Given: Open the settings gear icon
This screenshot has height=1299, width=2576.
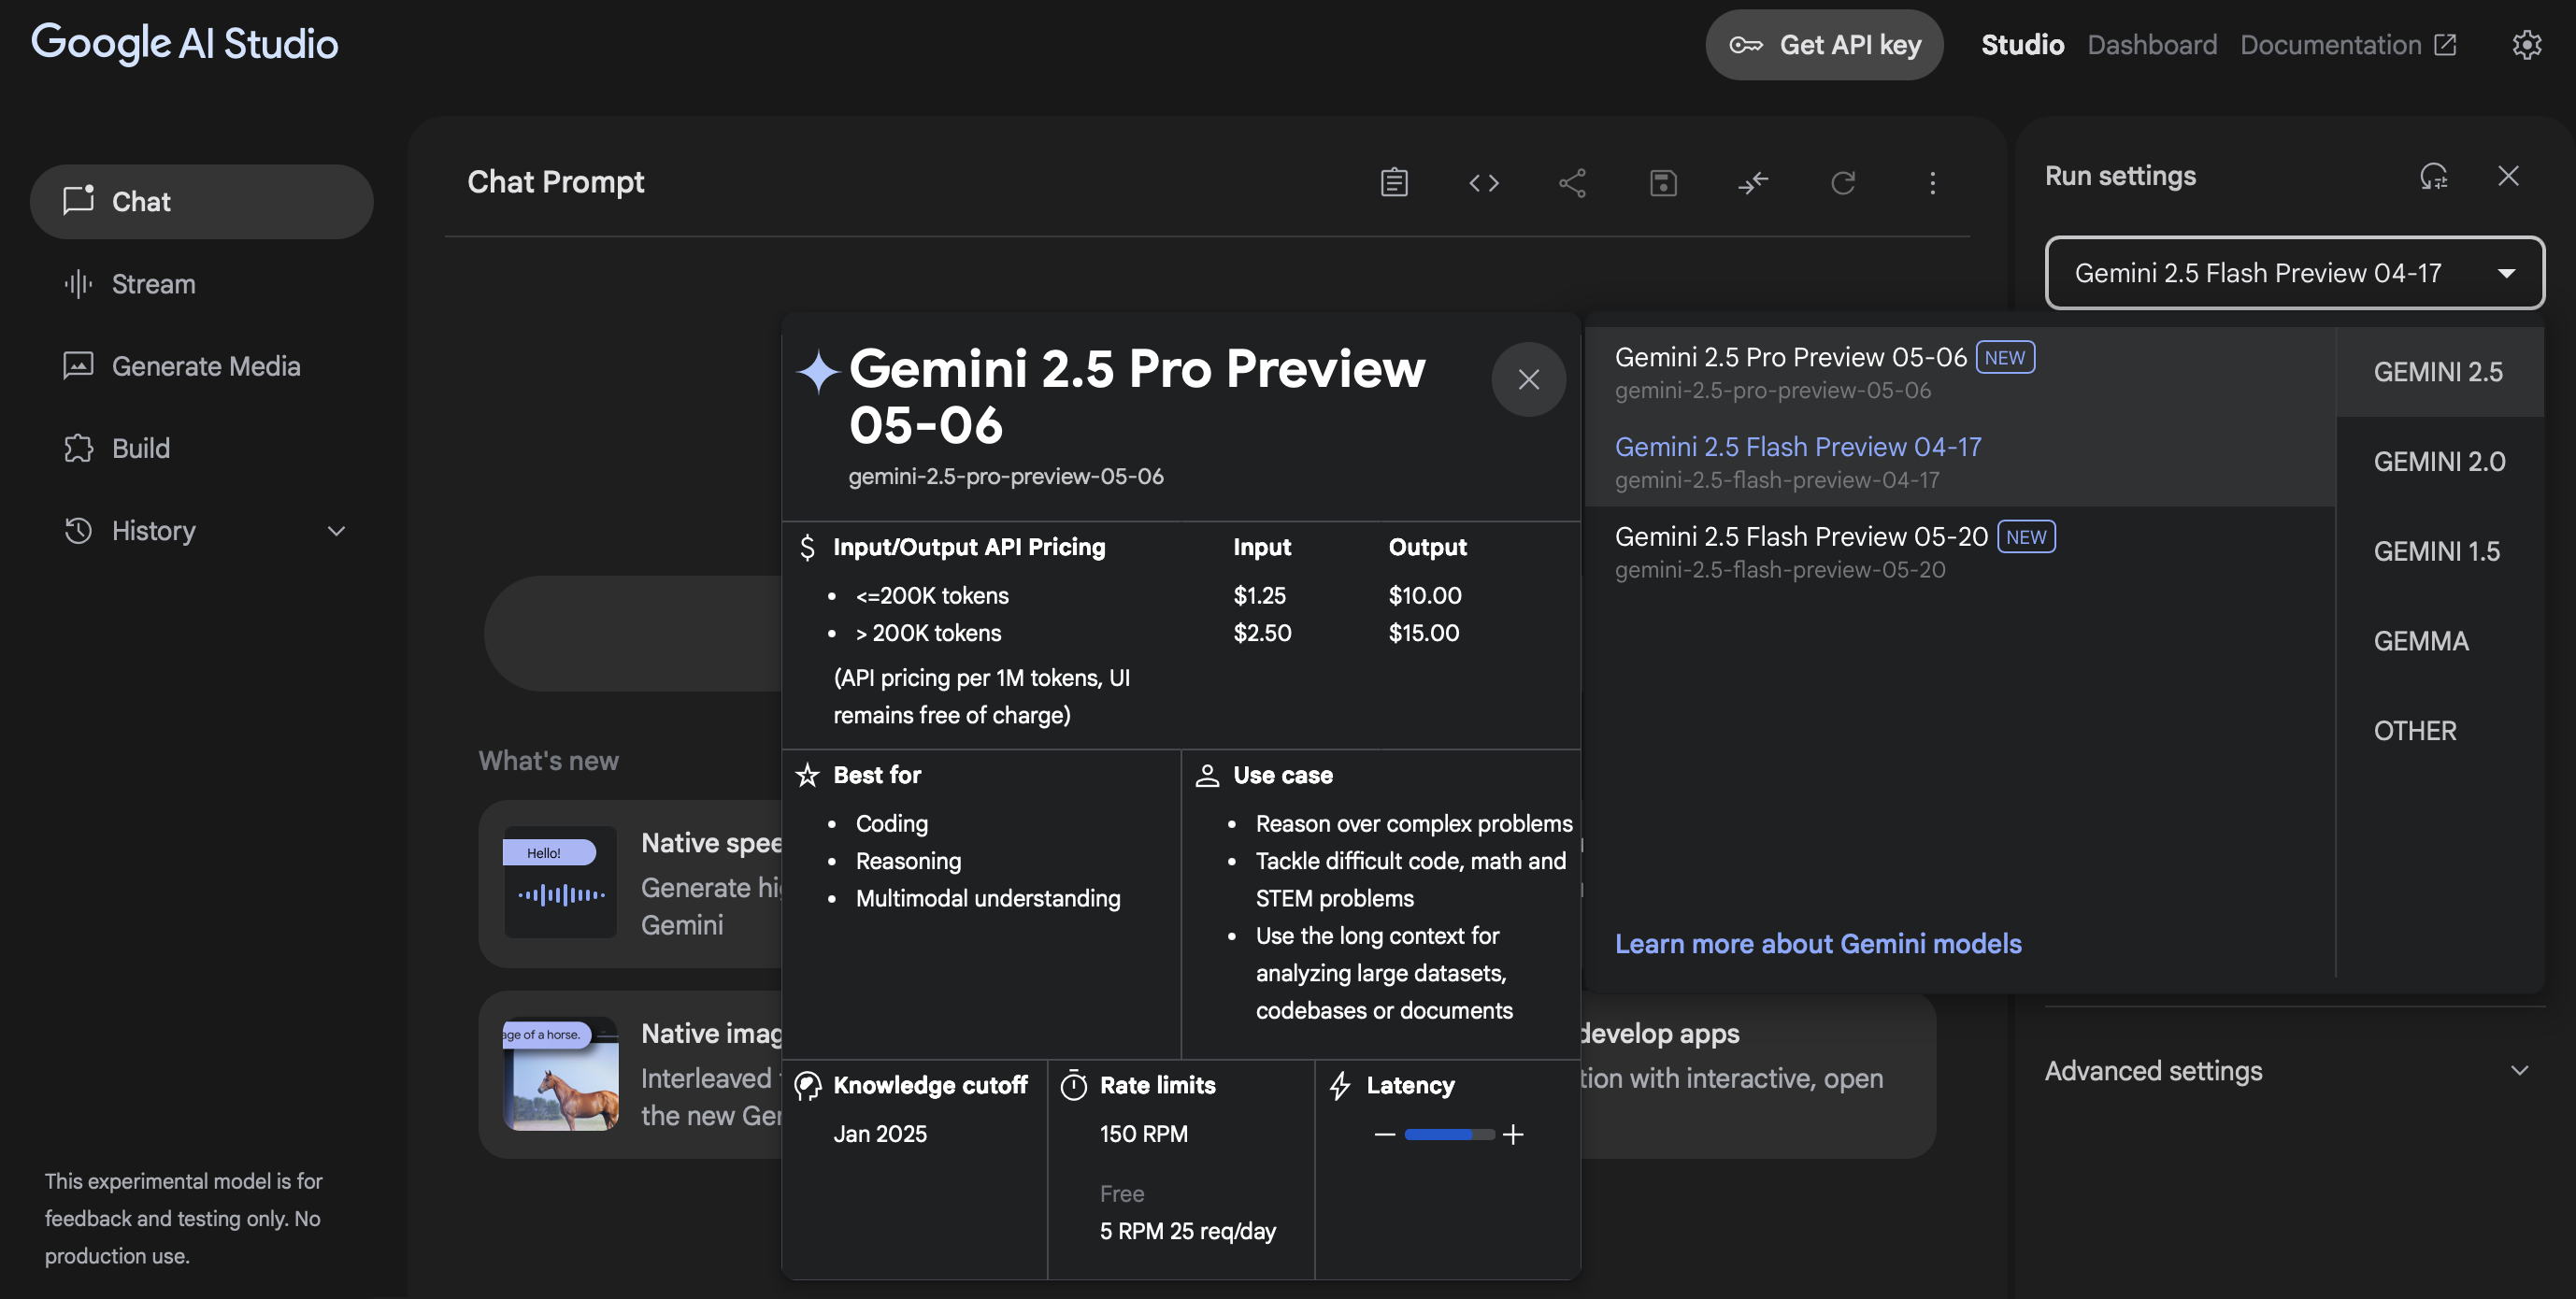Looking at the screenshot, I should click(x=2526, y=45).
